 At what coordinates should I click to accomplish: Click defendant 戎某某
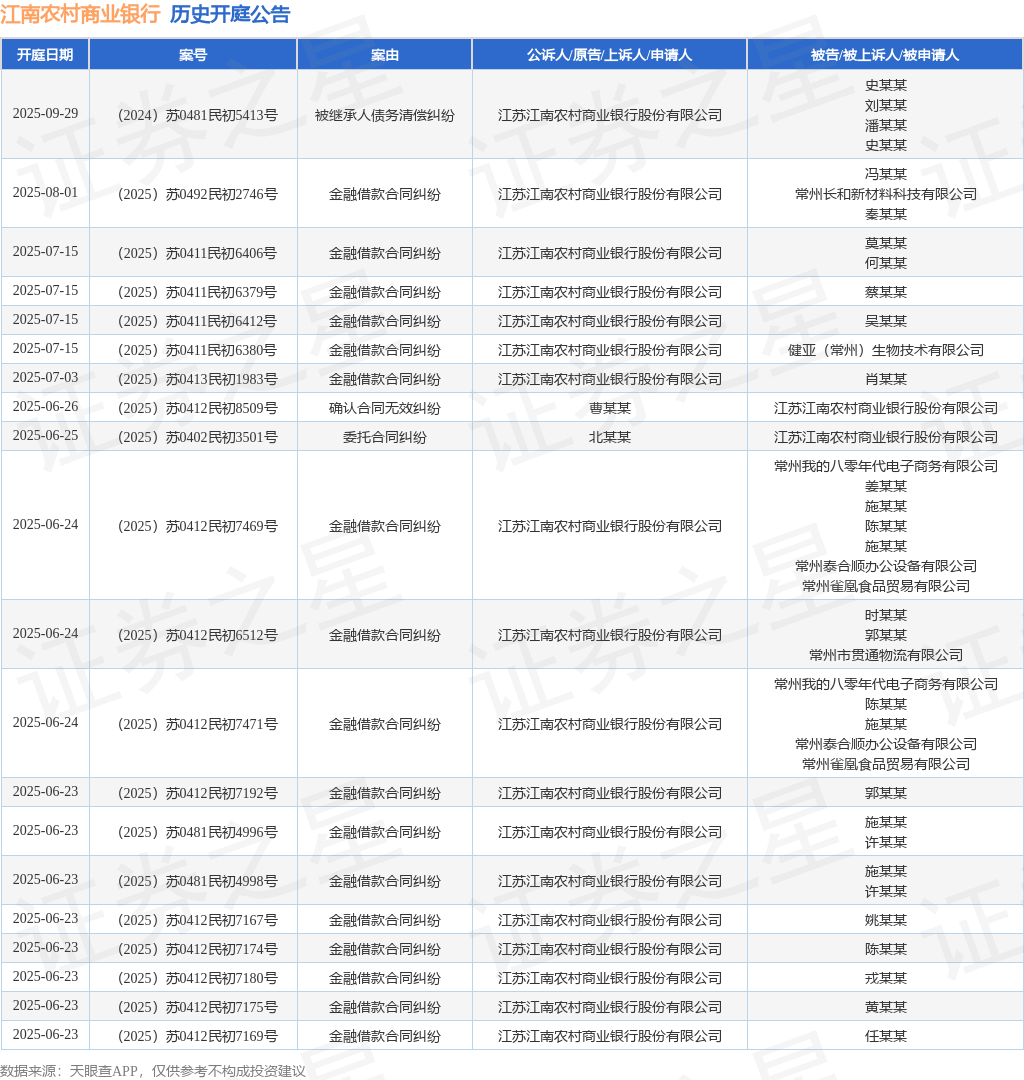(x=886, y=978)
